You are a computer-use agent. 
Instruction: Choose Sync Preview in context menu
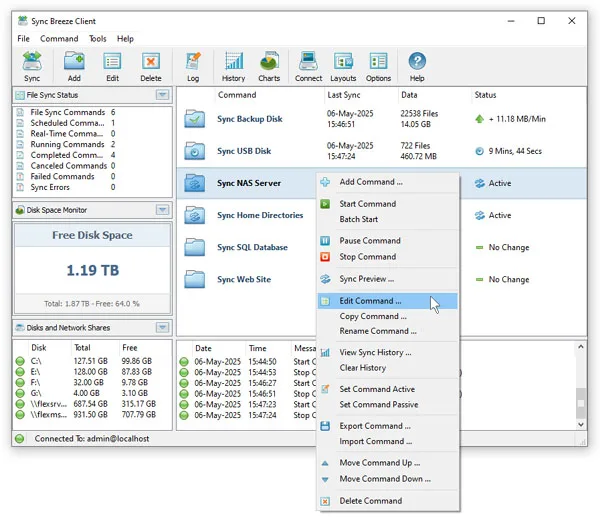[x=388, y=279]
